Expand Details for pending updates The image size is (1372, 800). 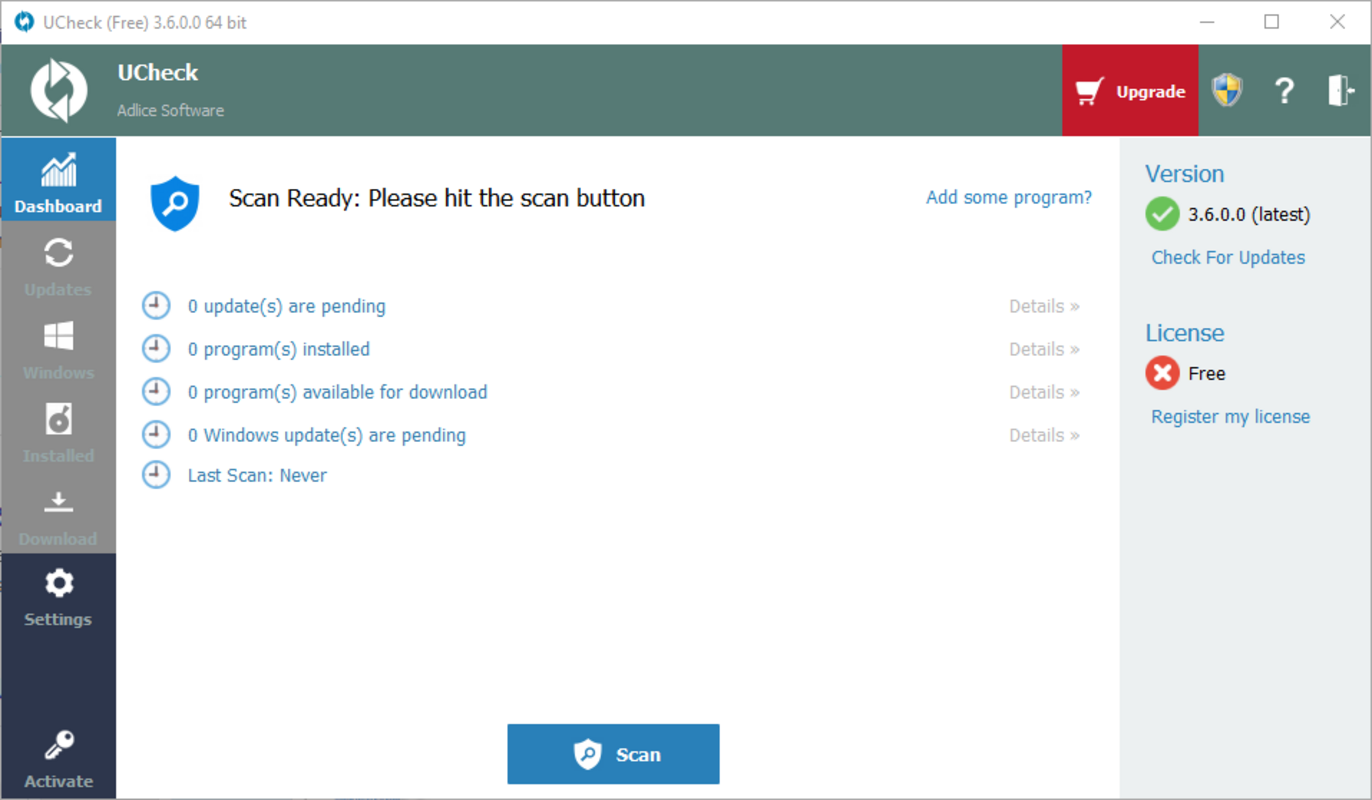(x=1043, y=306)
